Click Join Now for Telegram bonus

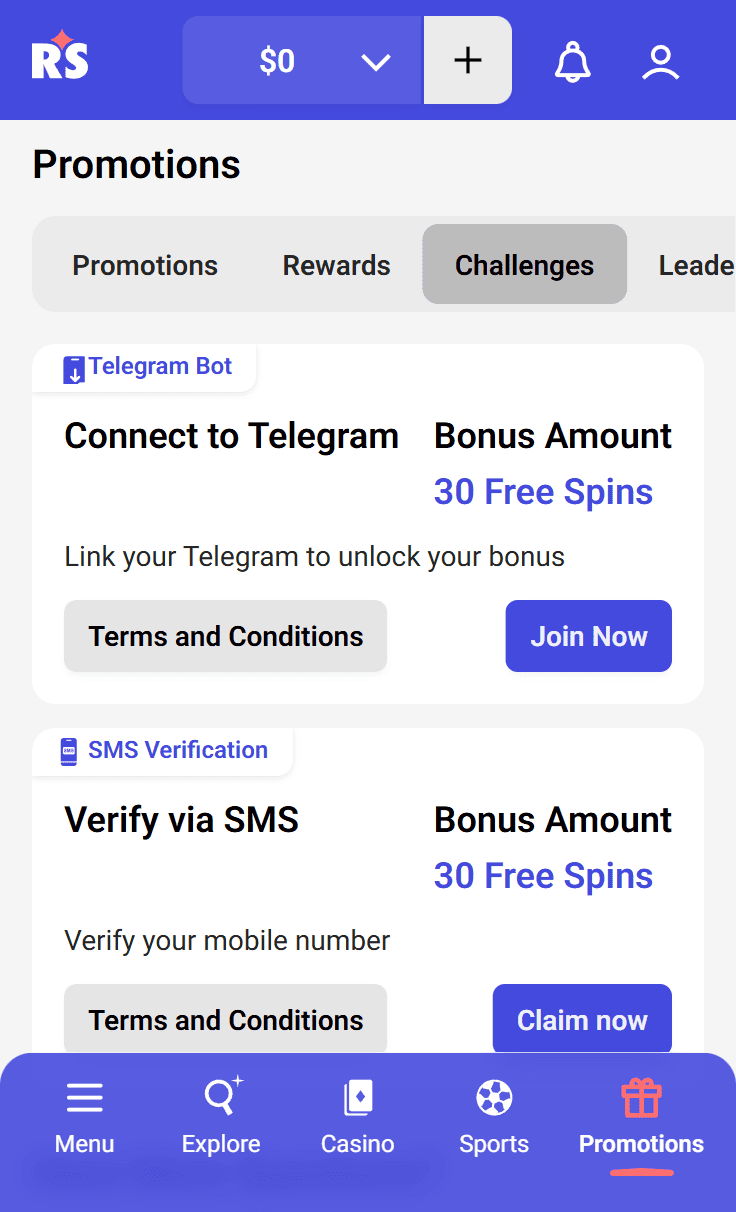pyautogui.click(x=588, y=636)
